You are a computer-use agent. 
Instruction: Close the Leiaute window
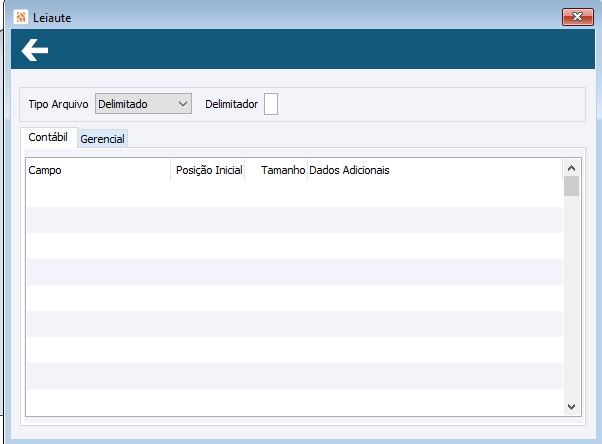(578, 17)
